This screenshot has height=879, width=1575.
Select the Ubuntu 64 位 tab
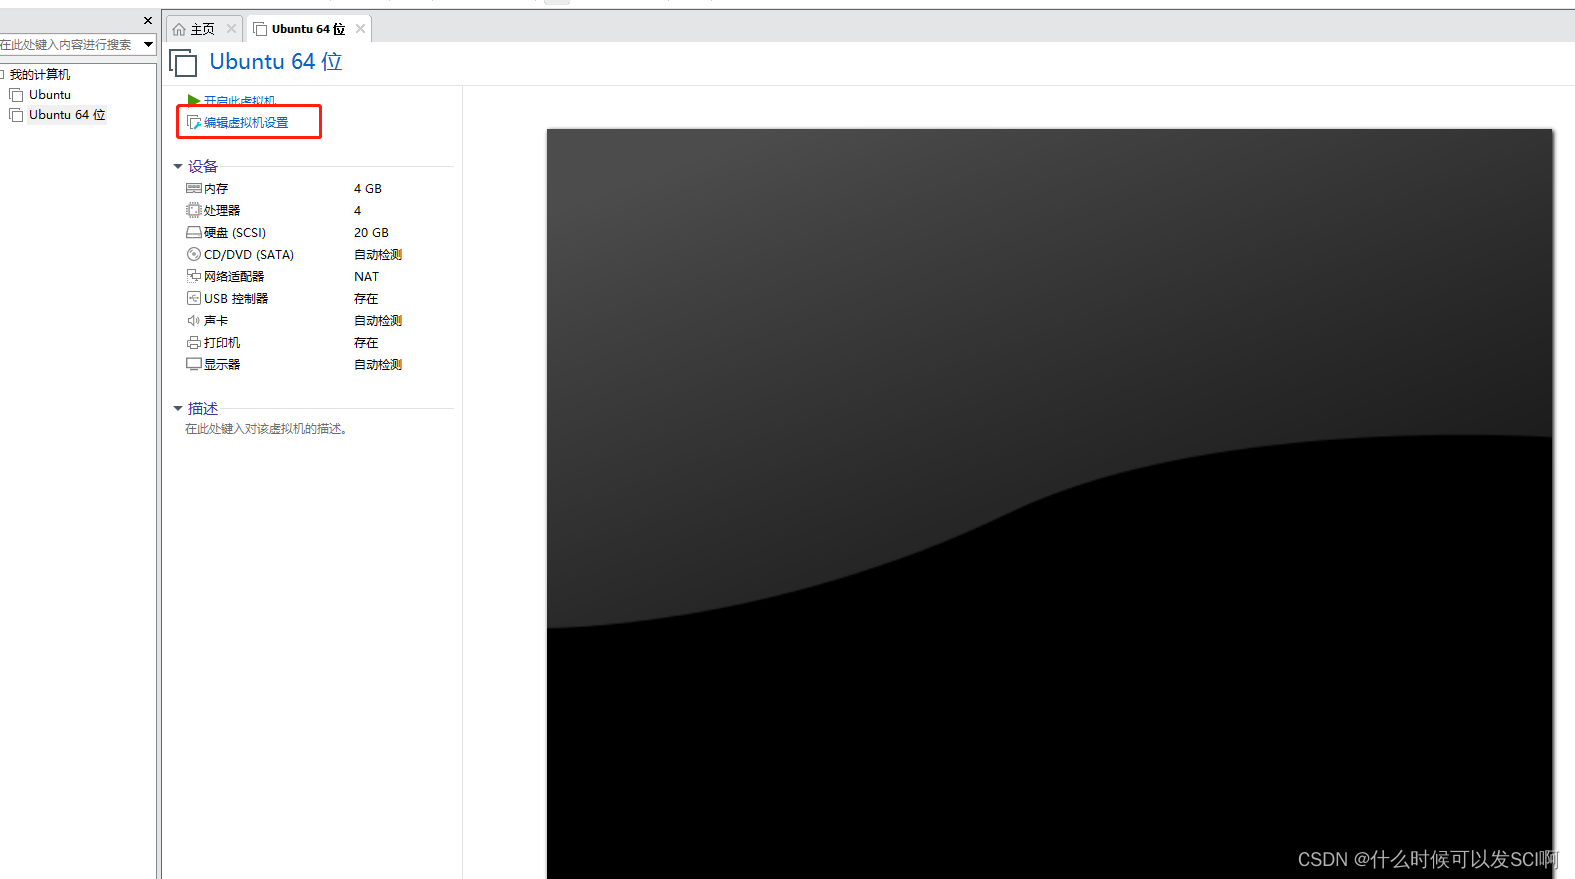tap(308, 29)
